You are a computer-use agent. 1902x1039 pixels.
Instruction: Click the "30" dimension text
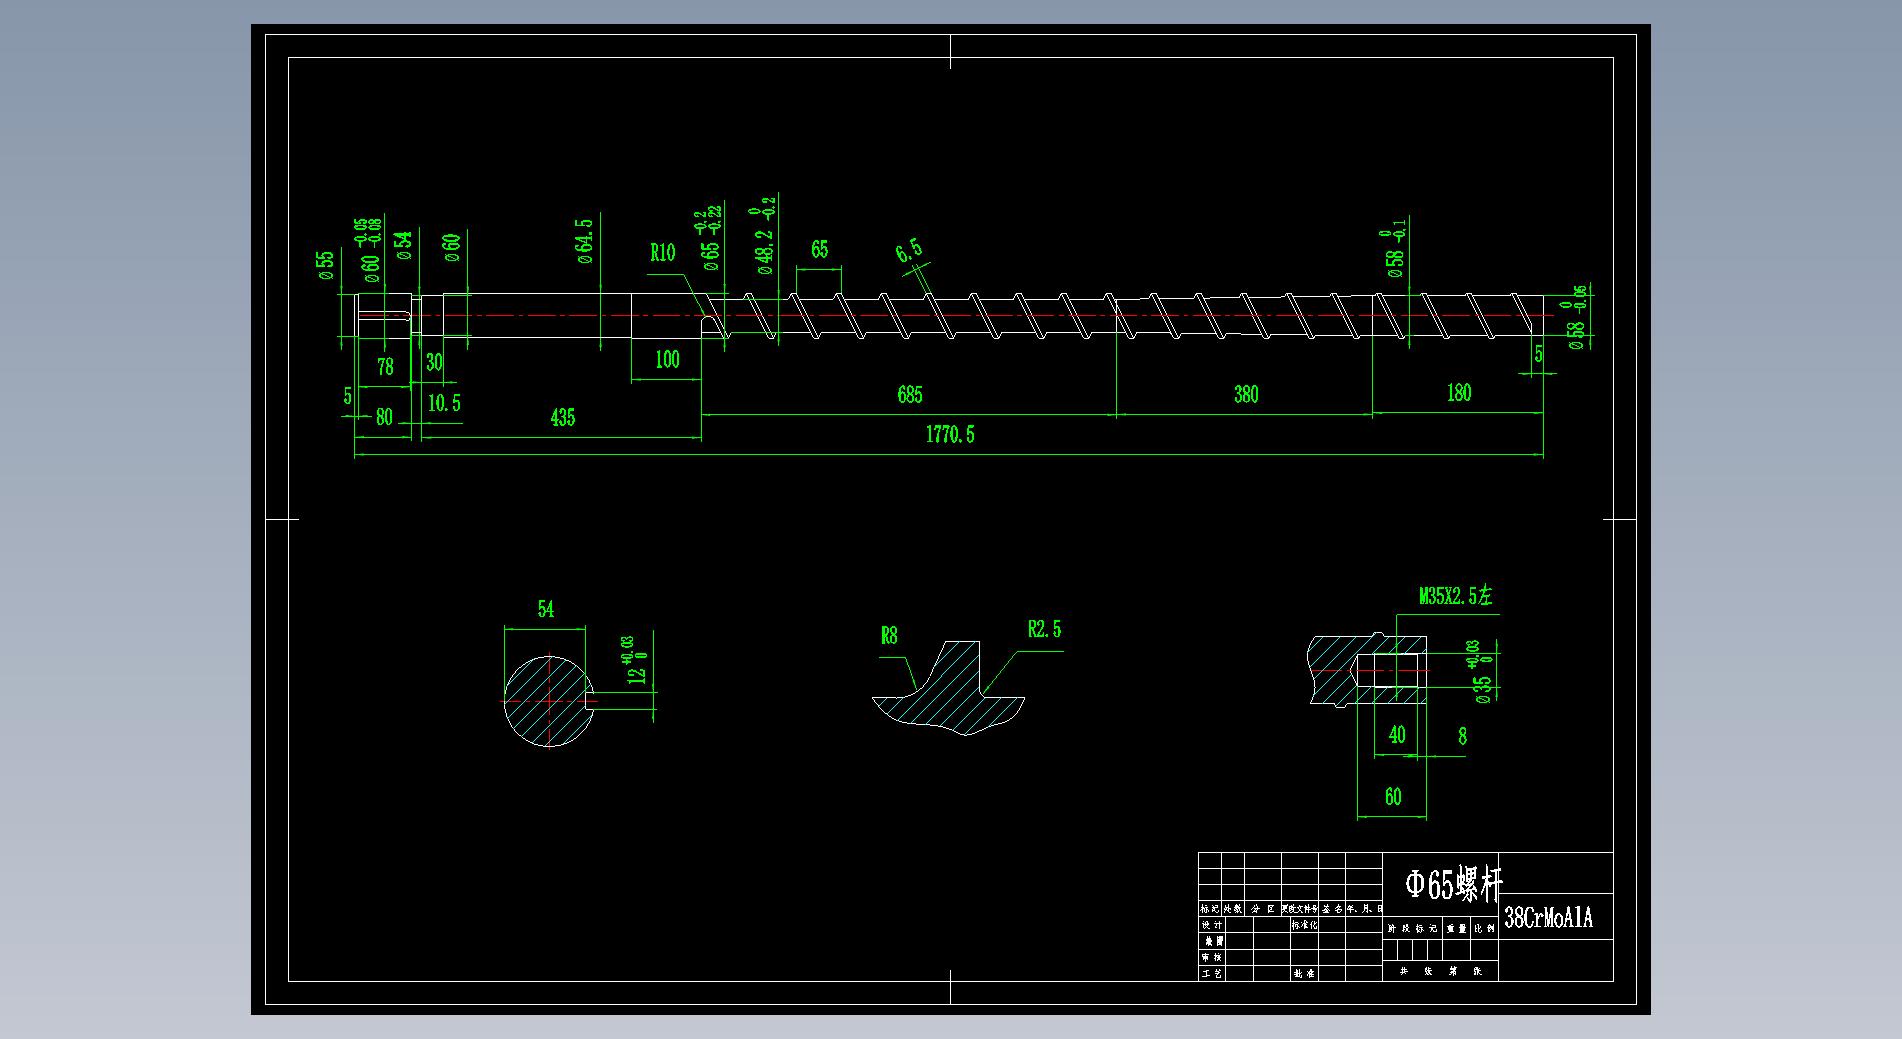[x=434, y=362]
